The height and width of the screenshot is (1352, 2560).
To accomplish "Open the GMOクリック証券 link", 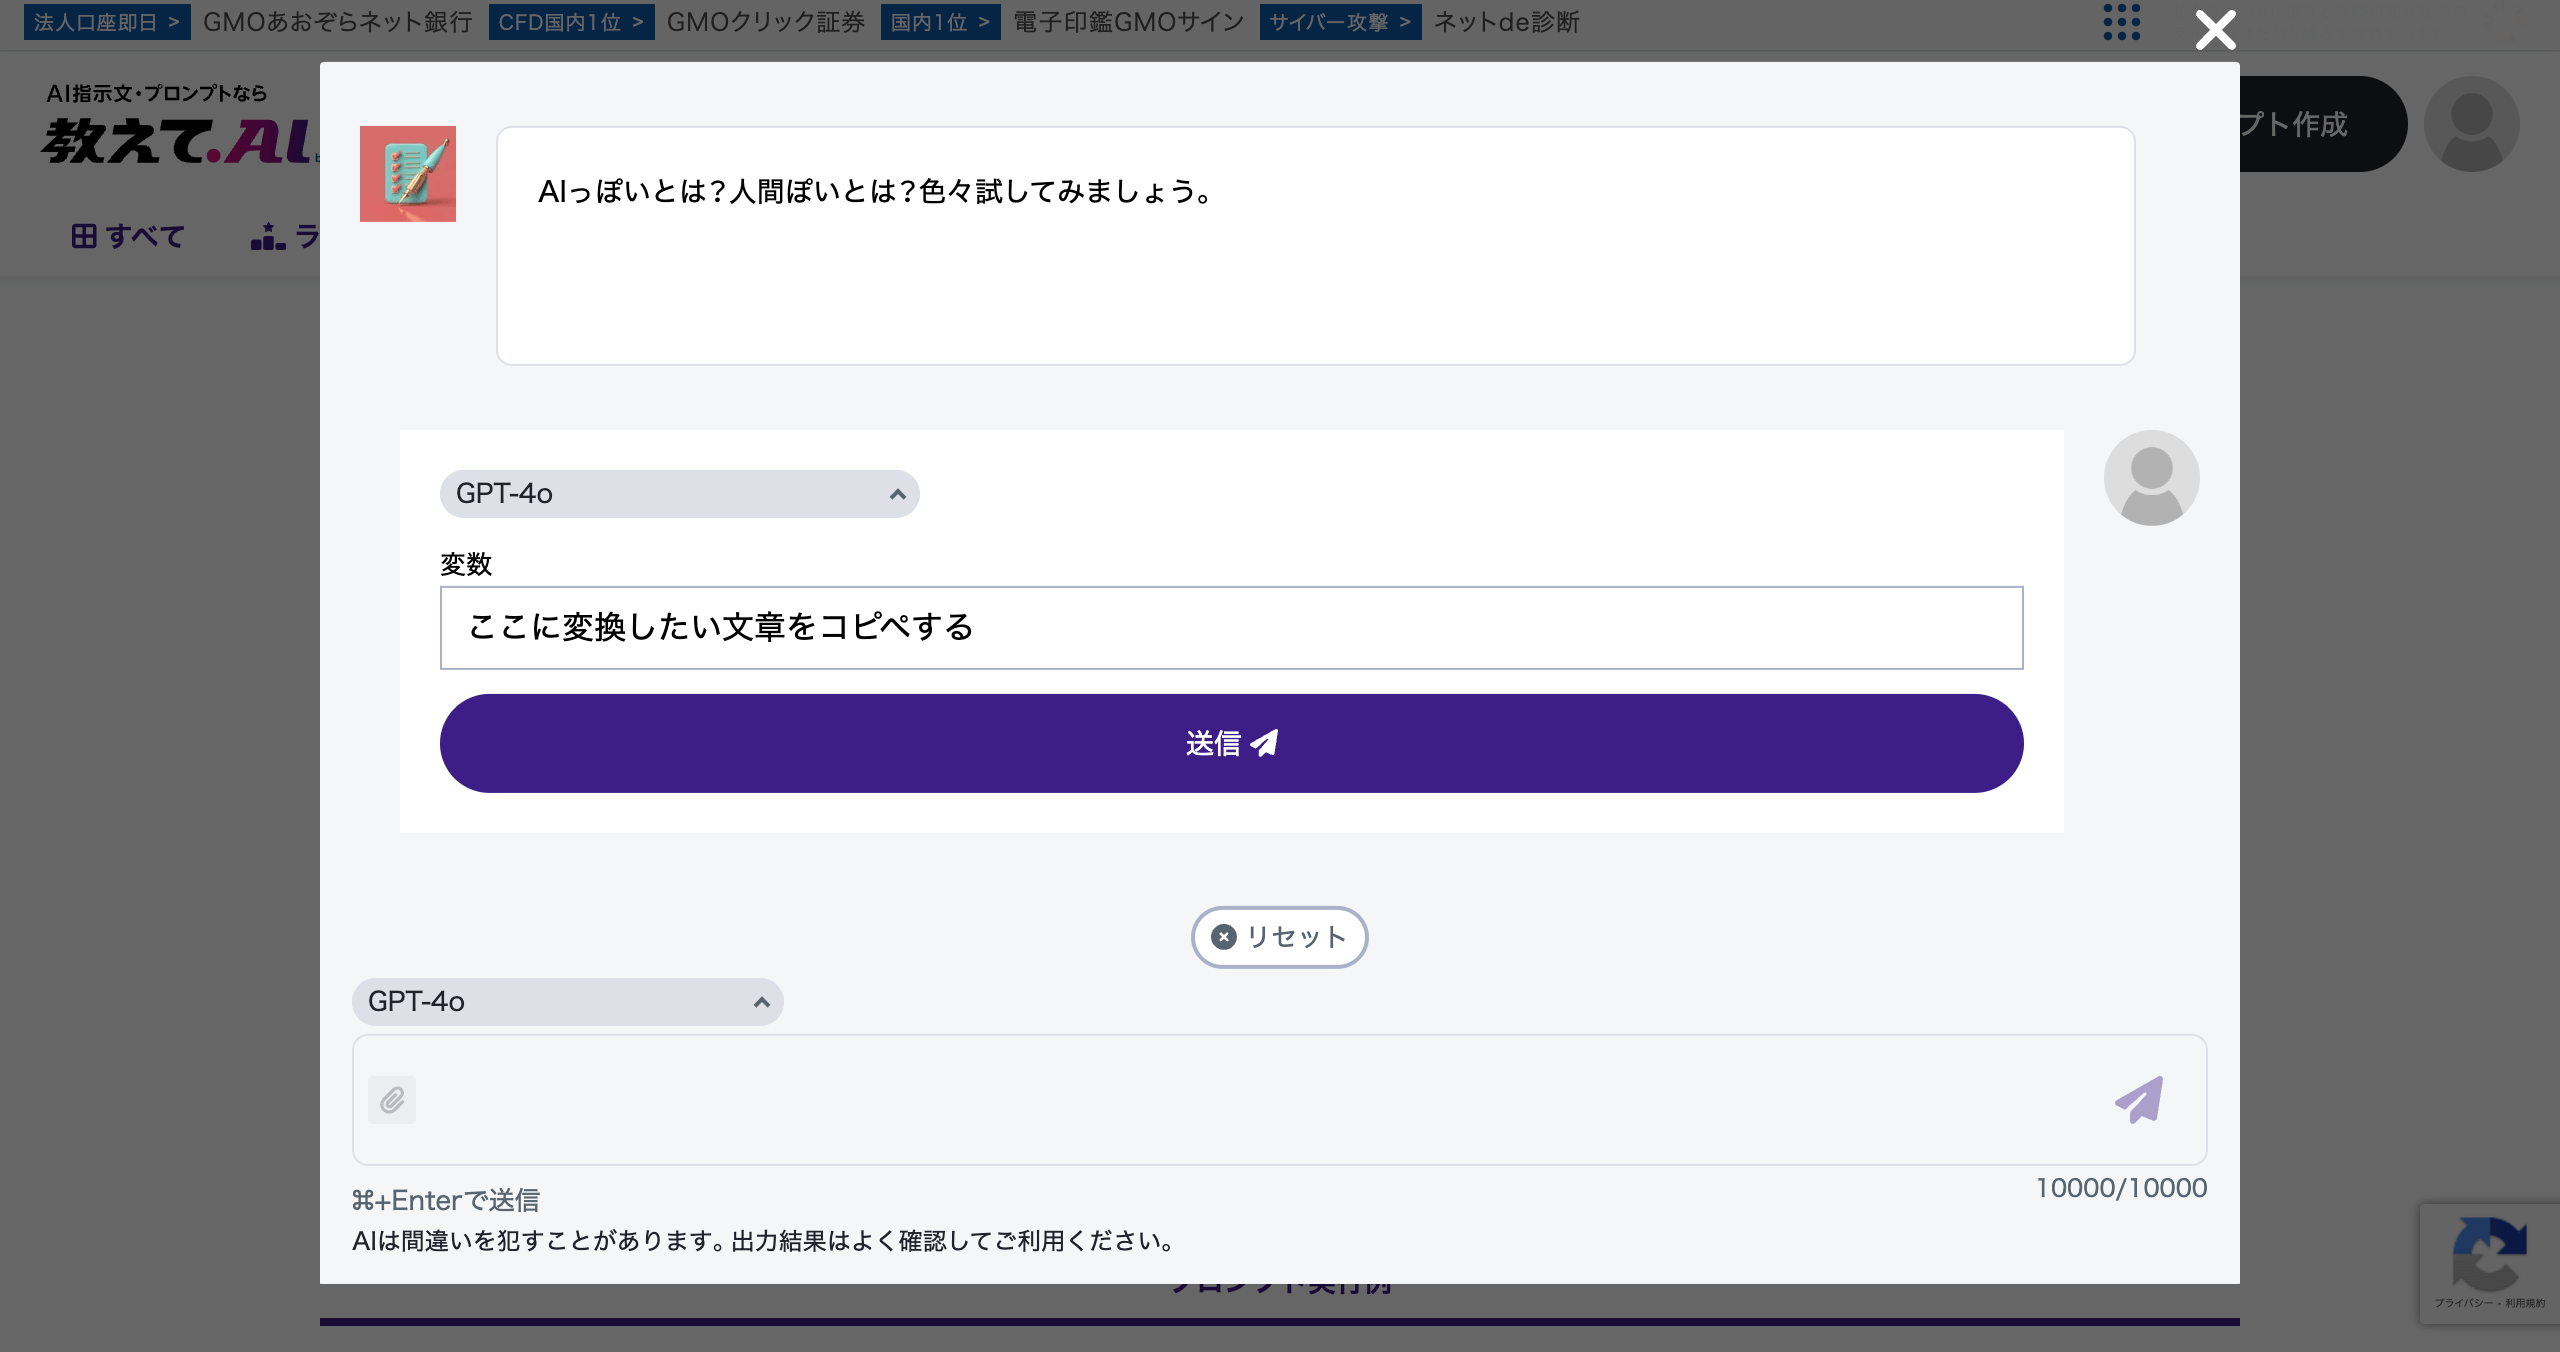I will tap(766, 22).
